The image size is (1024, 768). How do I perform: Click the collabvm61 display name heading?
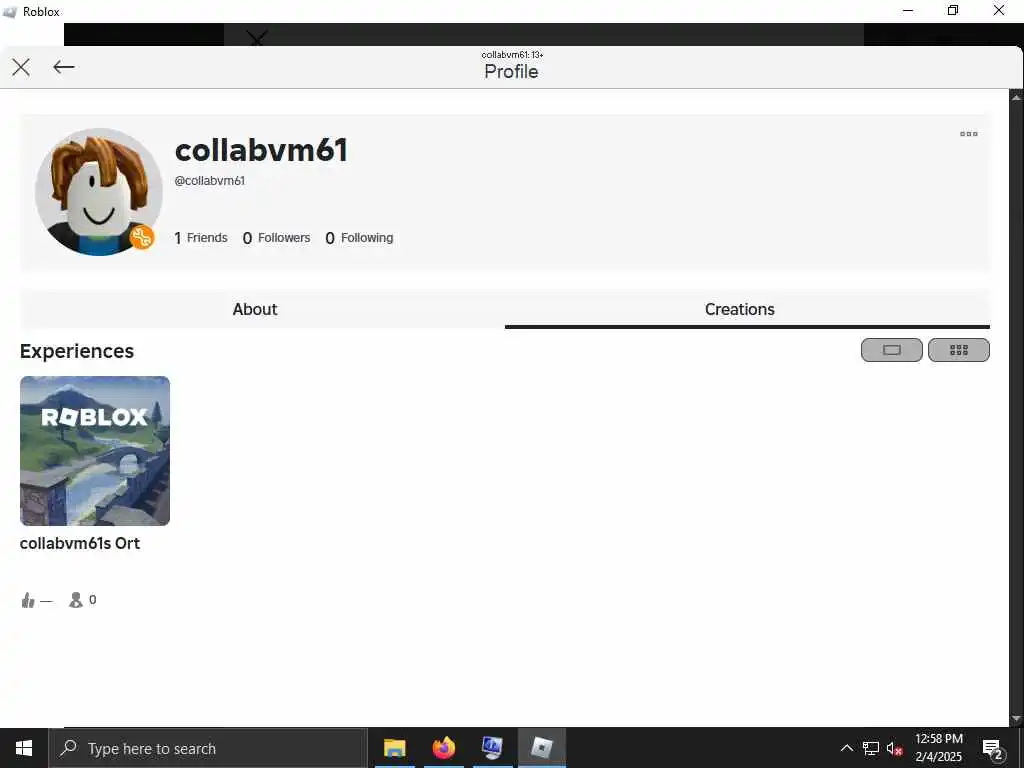pos(261,150)
